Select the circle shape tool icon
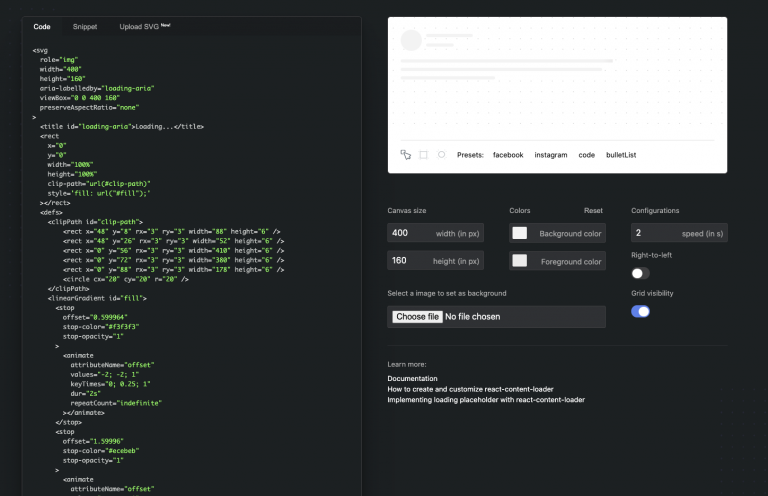This screenshot has width=768, height=496. pos(441,155)
